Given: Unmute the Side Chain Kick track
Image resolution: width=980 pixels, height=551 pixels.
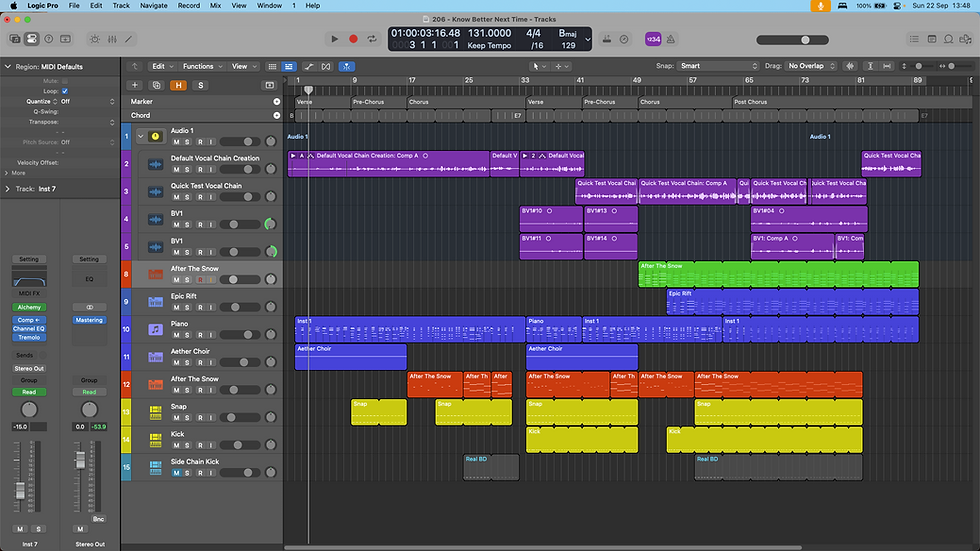Looking at the screenshot, I should (x=176, y=473).
